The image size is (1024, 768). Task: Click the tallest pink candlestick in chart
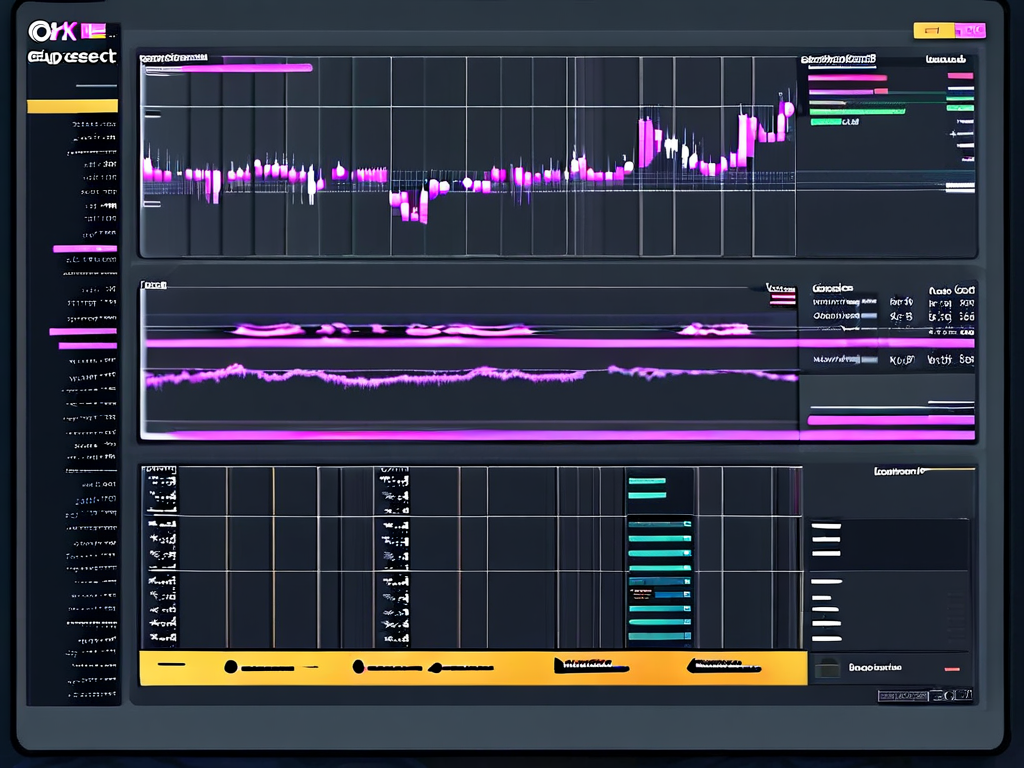[646, 140]
